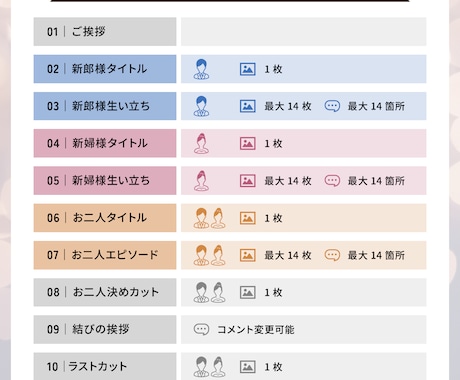Viewport: 460px width, 380px height.
Task: Select the 07 お二人エピソード section label
Action: [105, 255]
